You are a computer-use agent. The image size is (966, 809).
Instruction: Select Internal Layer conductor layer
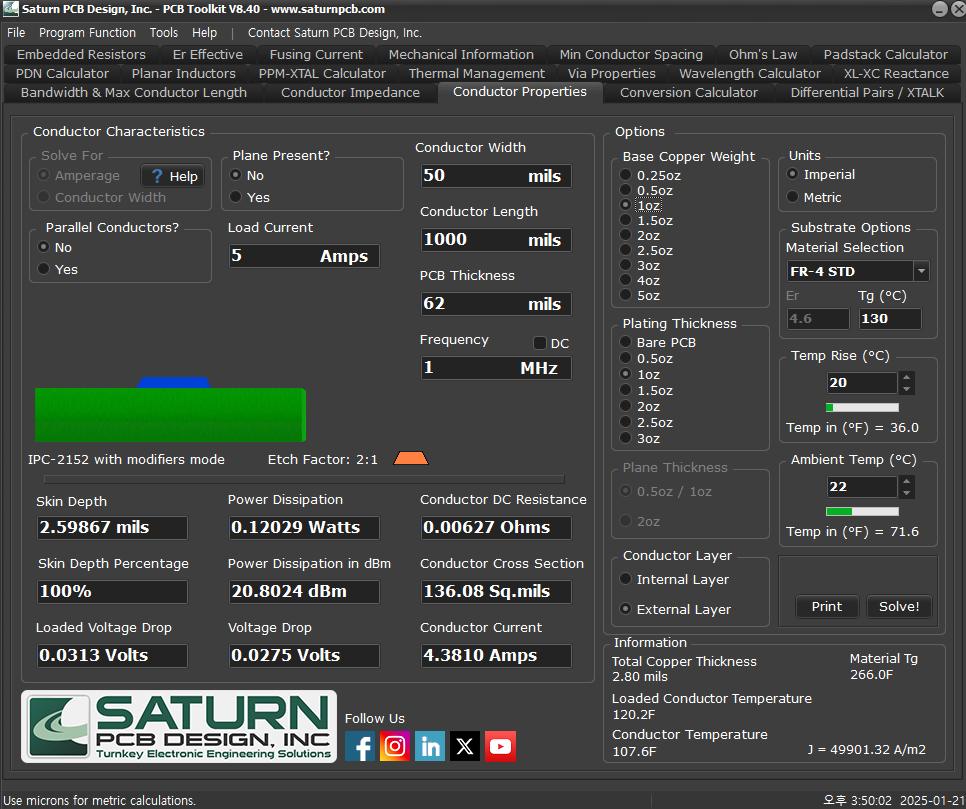coord(675,579)
